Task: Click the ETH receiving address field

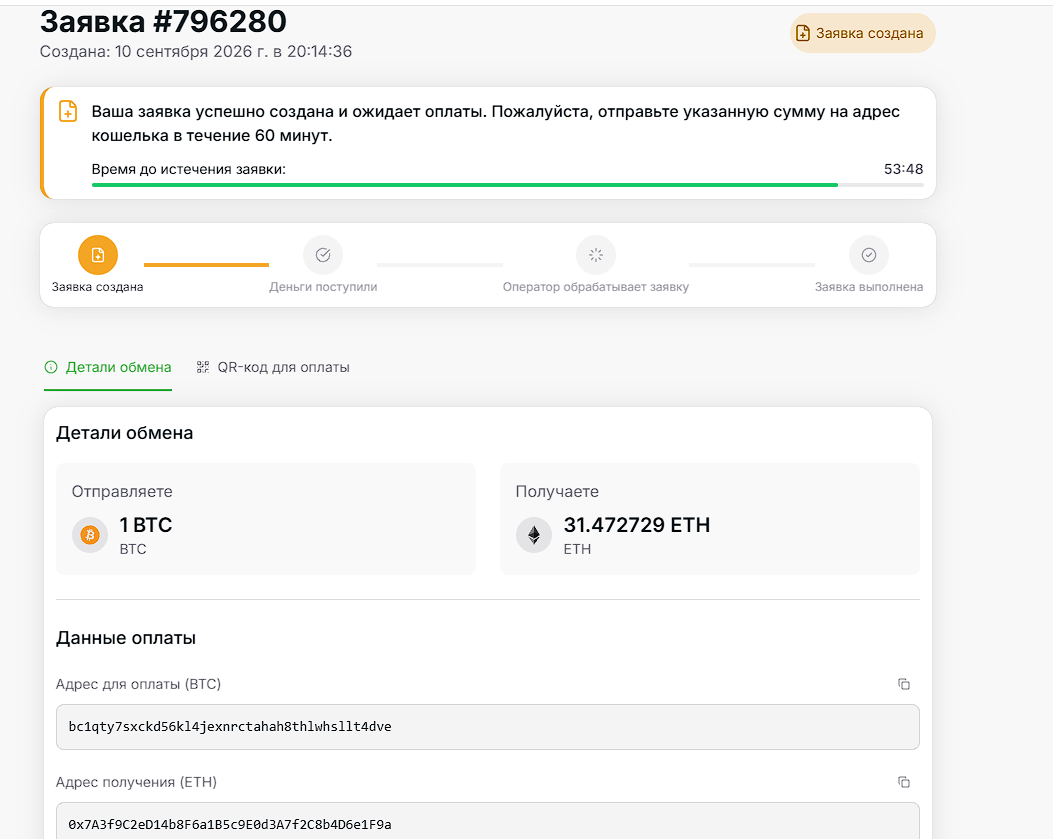Action: click(488, 821)
